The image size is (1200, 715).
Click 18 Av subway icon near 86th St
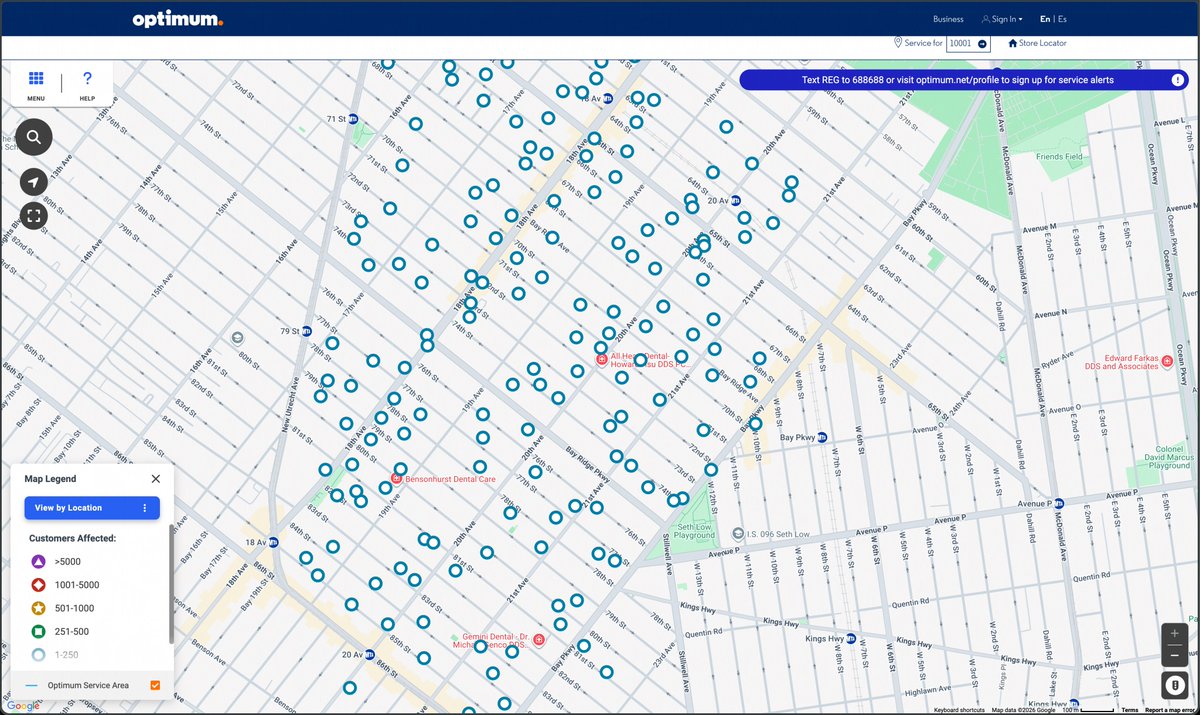[273, 542]
